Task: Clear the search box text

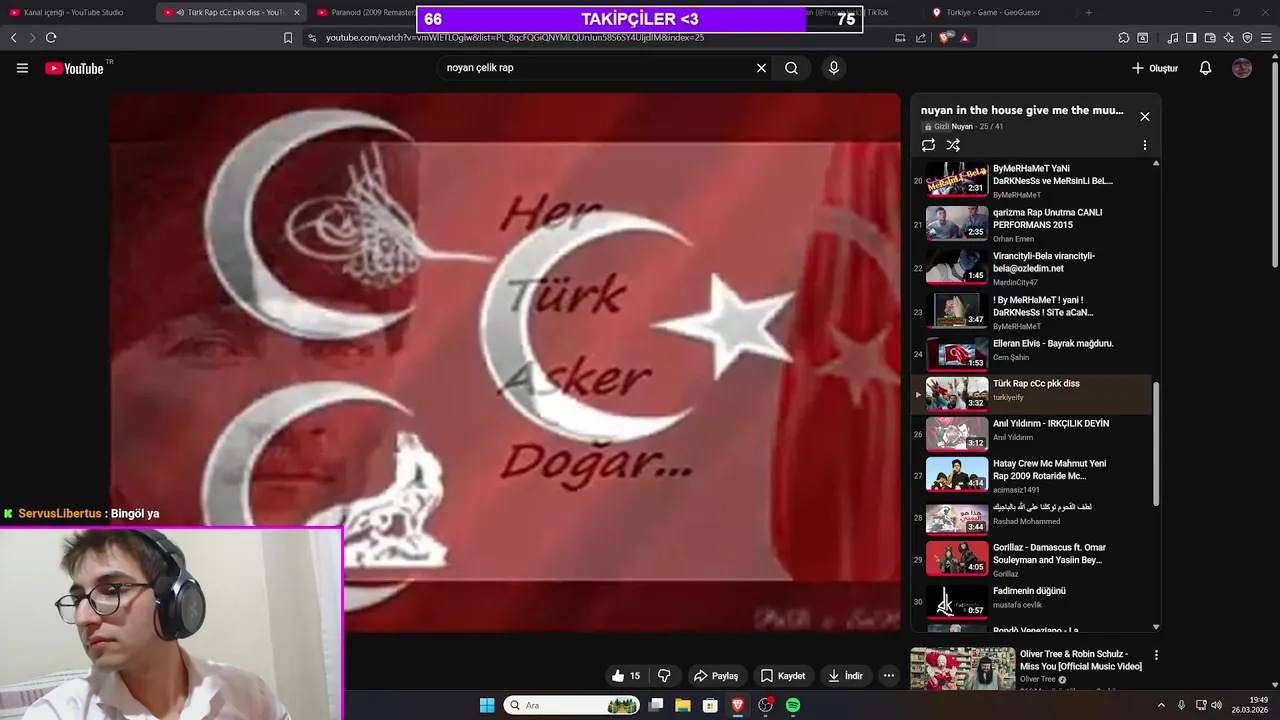Action: point(761,68)
